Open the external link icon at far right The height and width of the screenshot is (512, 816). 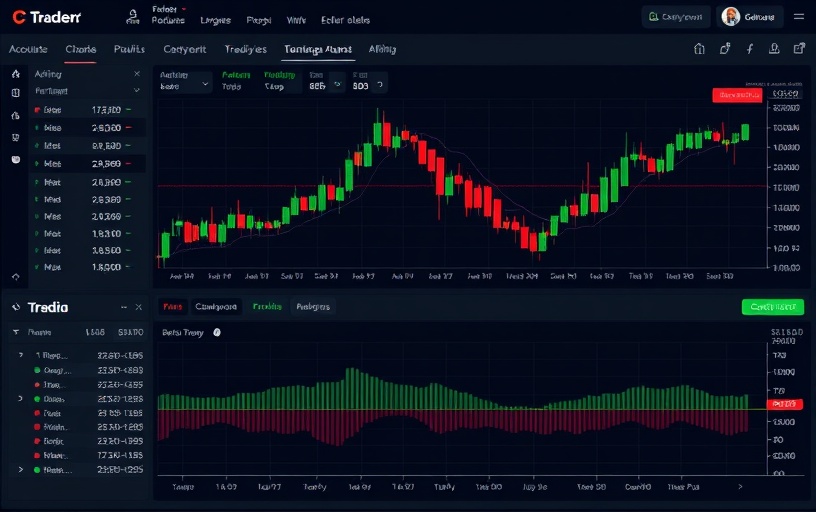pyautogui.click(x=798, y=48)
